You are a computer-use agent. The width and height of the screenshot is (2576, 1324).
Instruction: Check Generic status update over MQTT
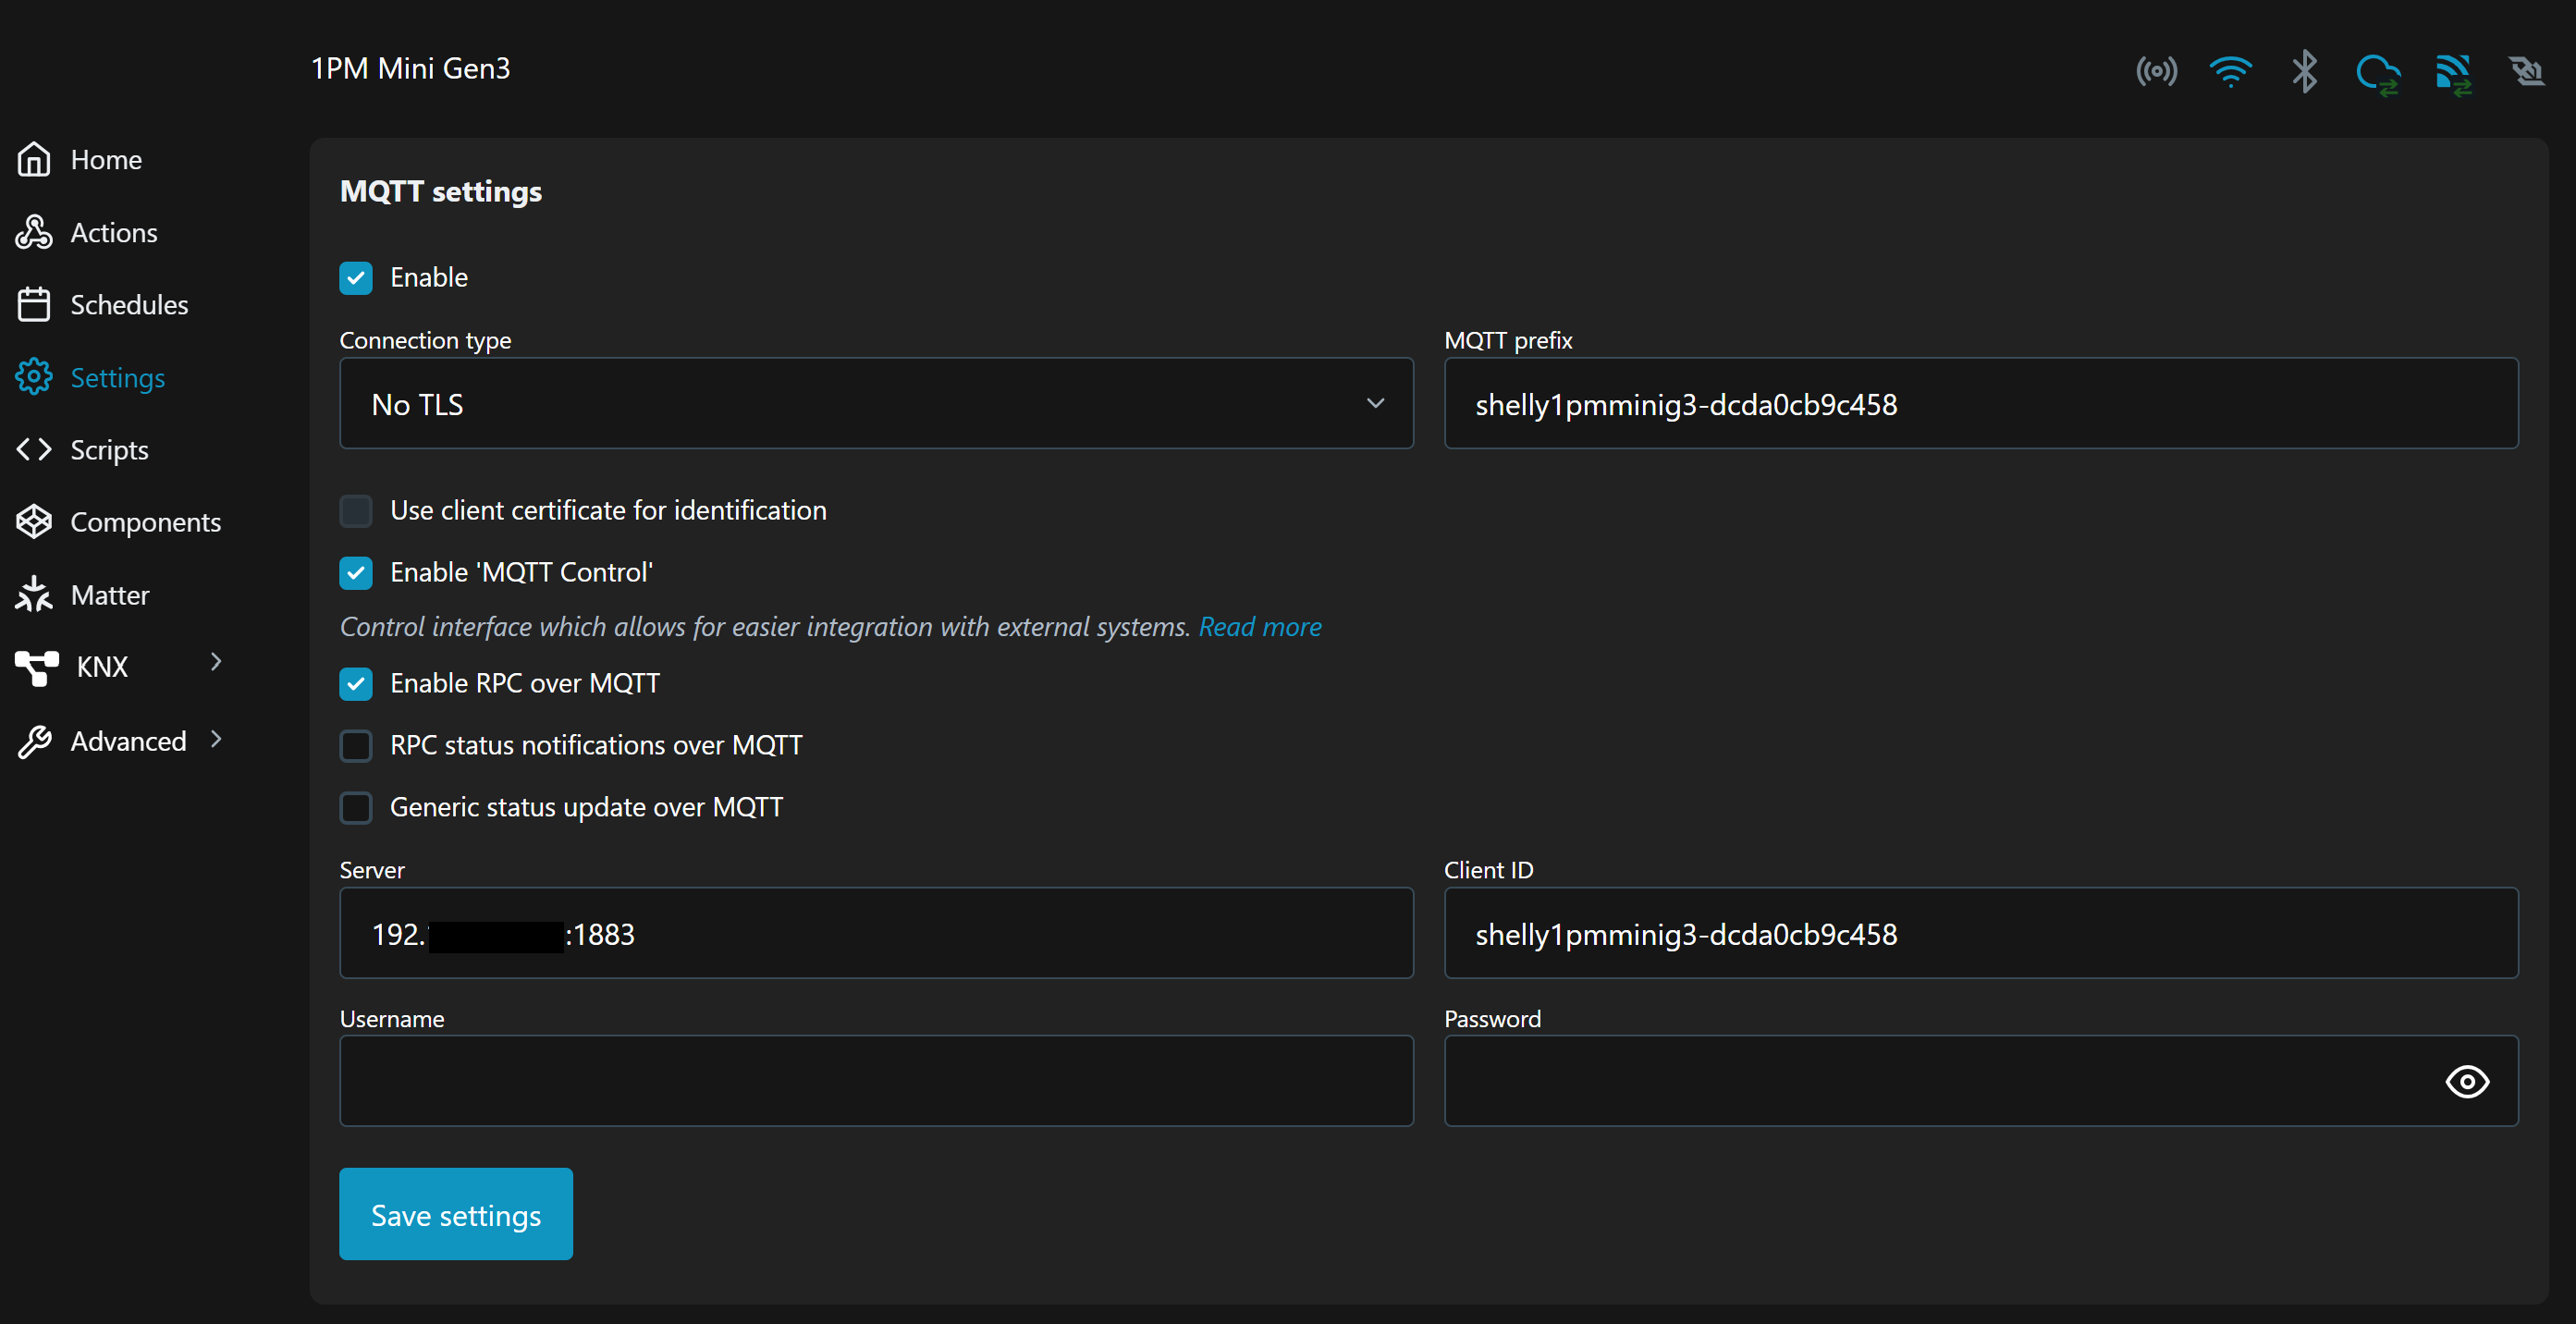356,808
